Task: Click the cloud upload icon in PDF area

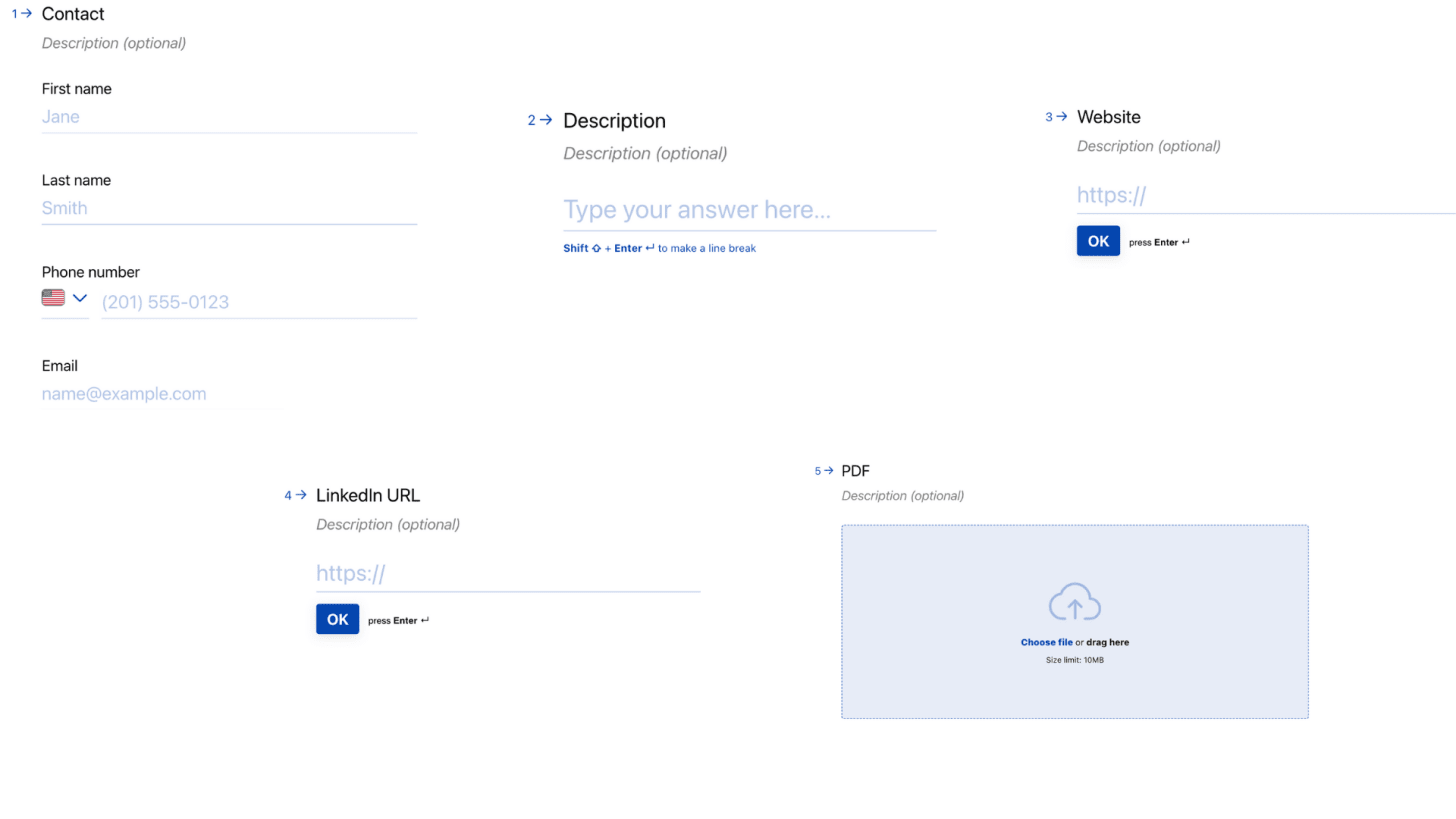Action: 1074,600
